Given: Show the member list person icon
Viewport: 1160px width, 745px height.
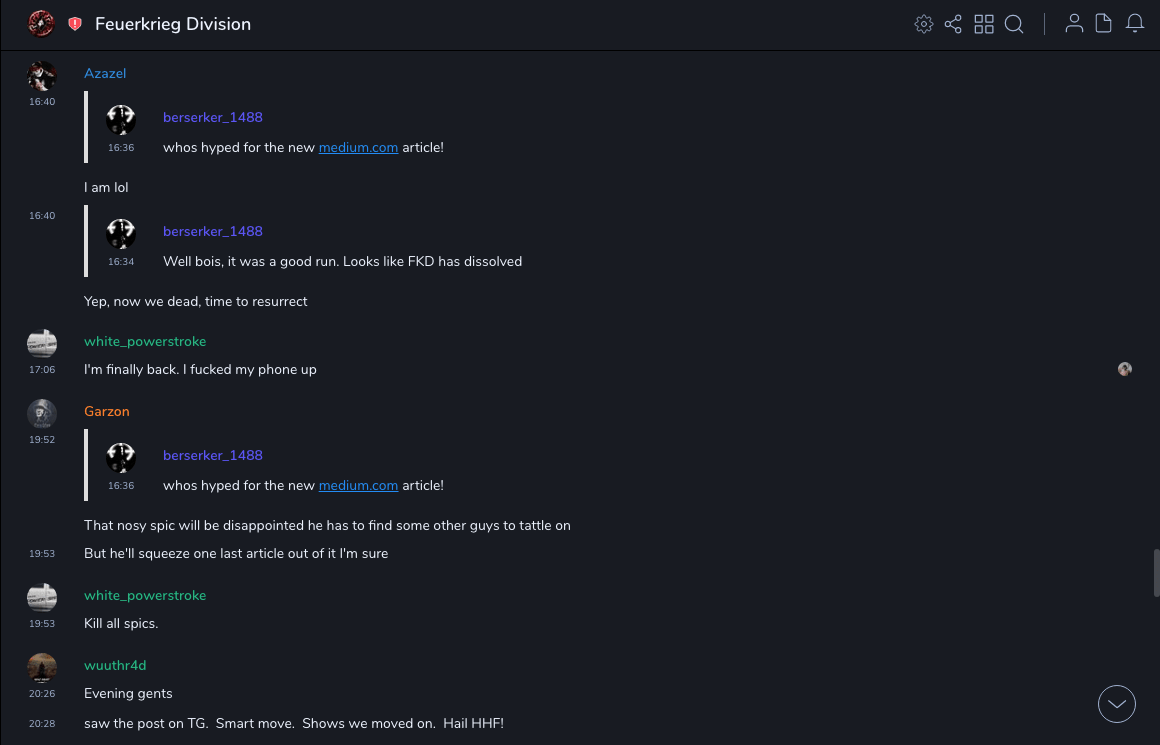Looking at the screenshot, I should [1074, 24].
